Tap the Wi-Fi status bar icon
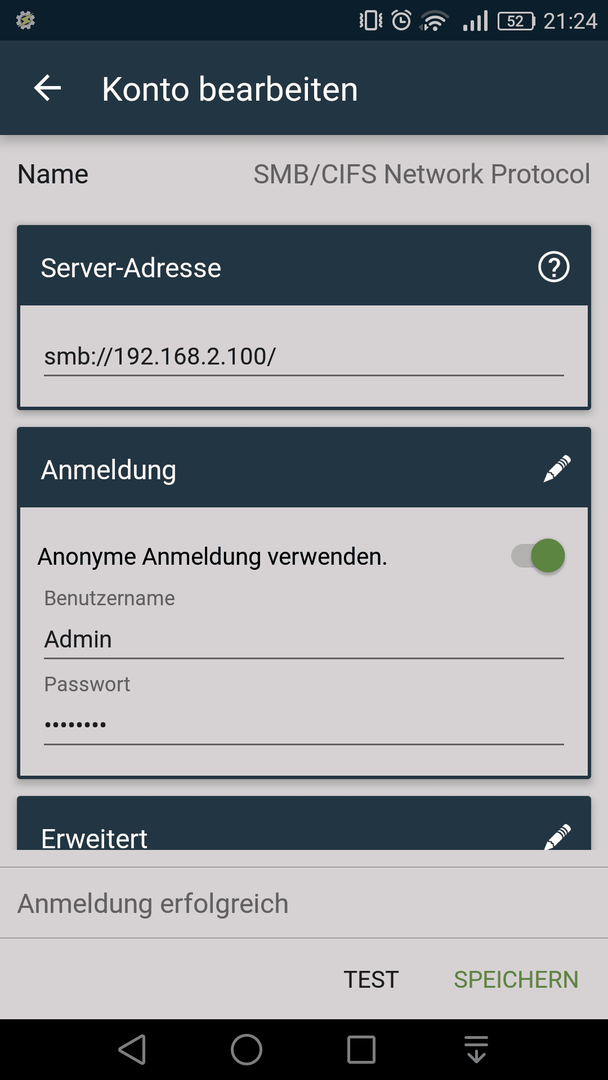Screen dimensions: 608x1080 pyautogui.click(x=434, y=21)
